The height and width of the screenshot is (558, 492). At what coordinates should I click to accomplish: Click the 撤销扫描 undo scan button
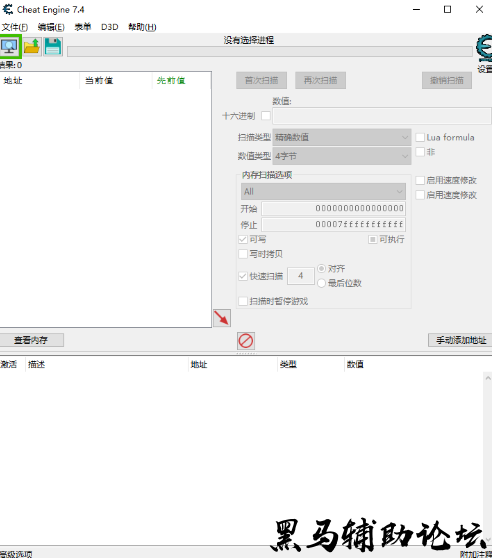point(447,80)
